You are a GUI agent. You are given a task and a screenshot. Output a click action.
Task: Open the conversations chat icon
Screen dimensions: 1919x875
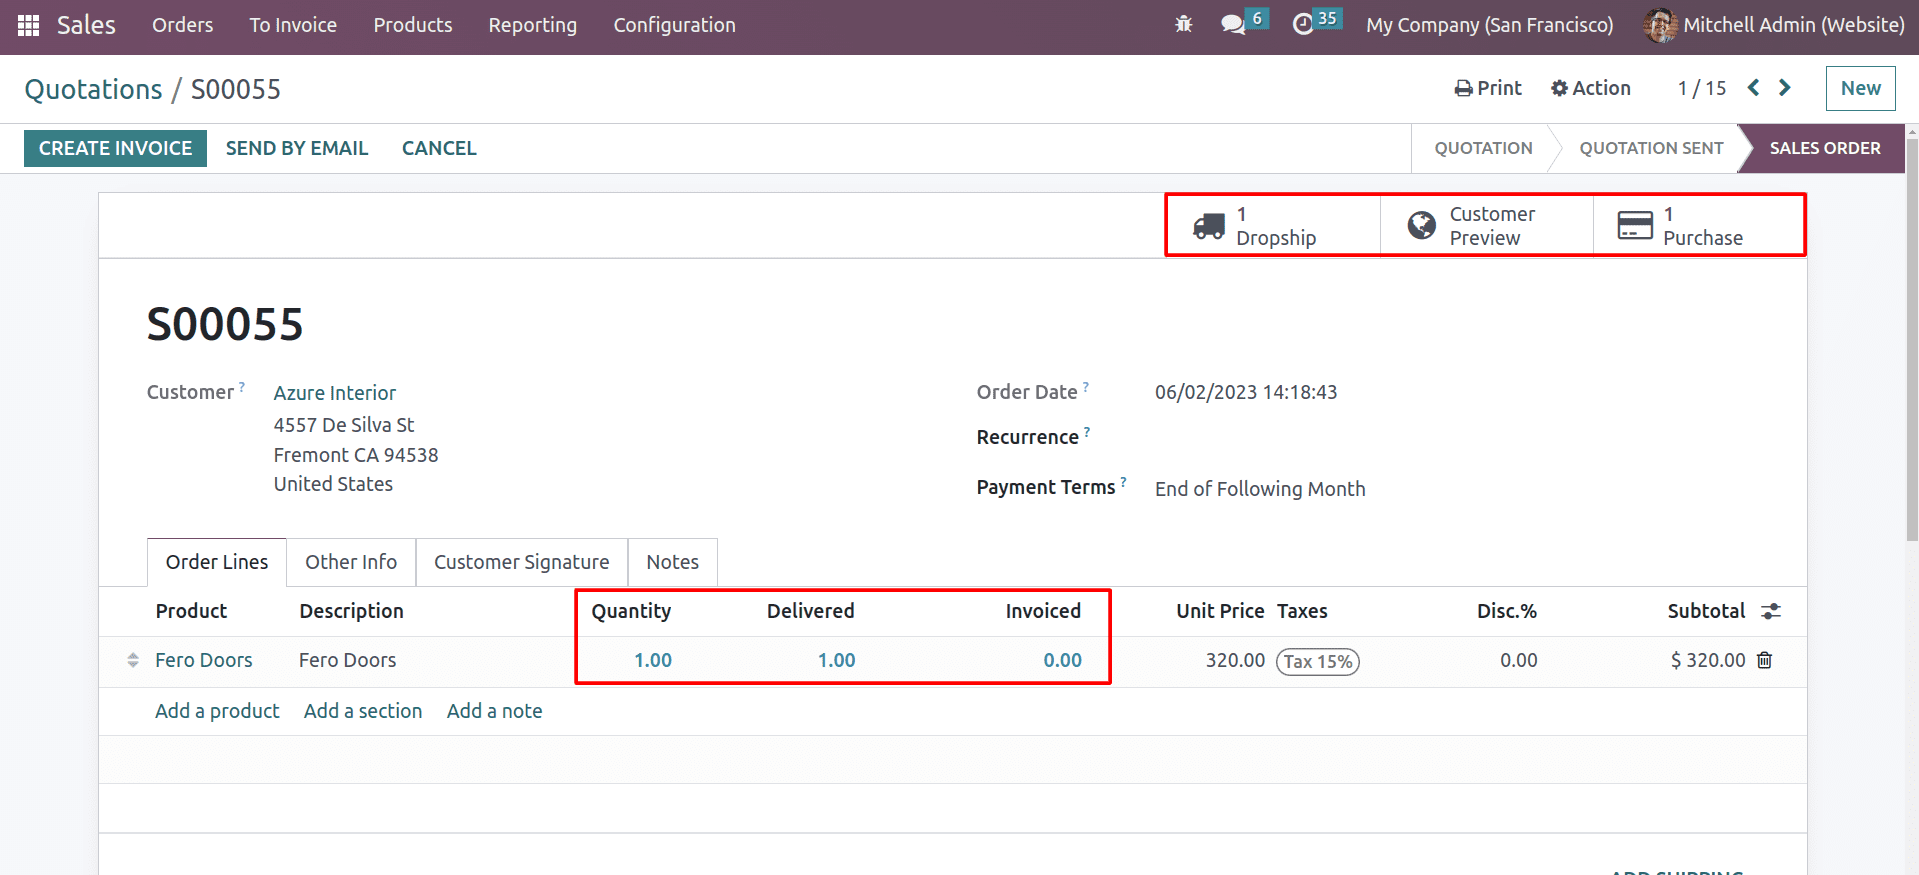[x=1233, y=25]
